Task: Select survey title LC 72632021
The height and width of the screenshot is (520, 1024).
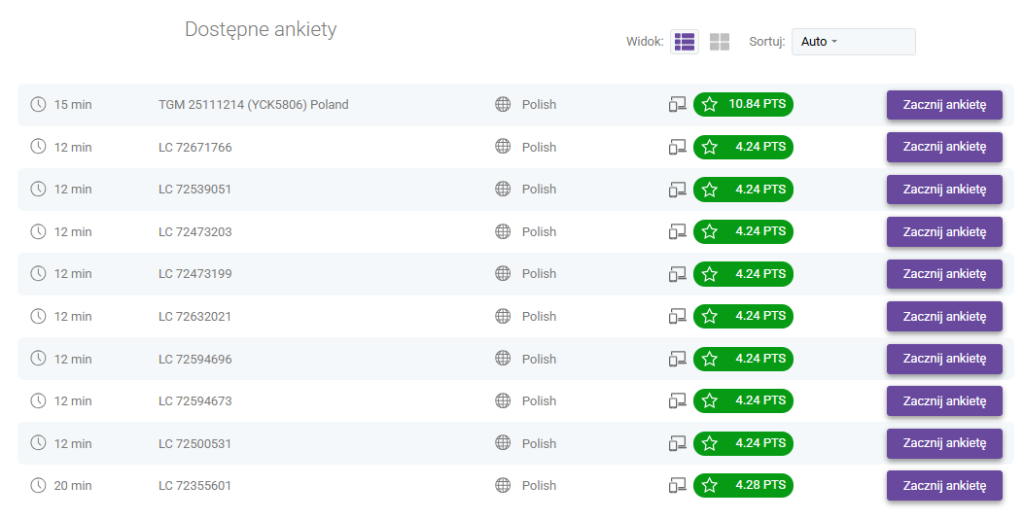Action: [195, 316]
